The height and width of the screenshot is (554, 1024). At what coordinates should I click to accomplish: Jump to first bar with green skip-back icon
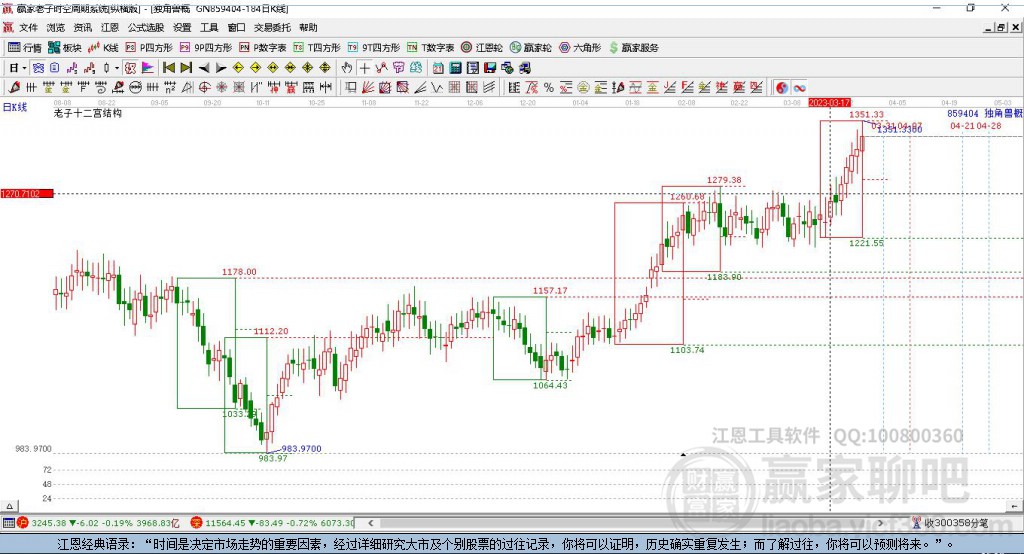tap(168, 68)
